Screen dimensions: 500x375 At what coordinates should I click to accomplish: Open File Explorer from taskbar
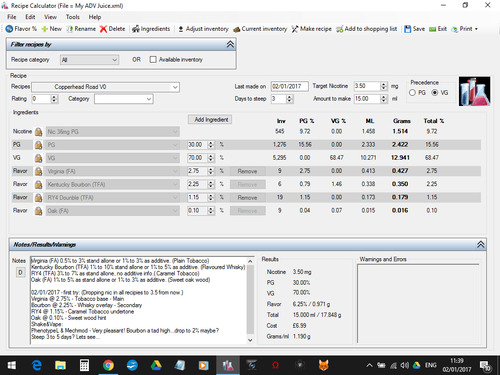click(x=60, y=366)
